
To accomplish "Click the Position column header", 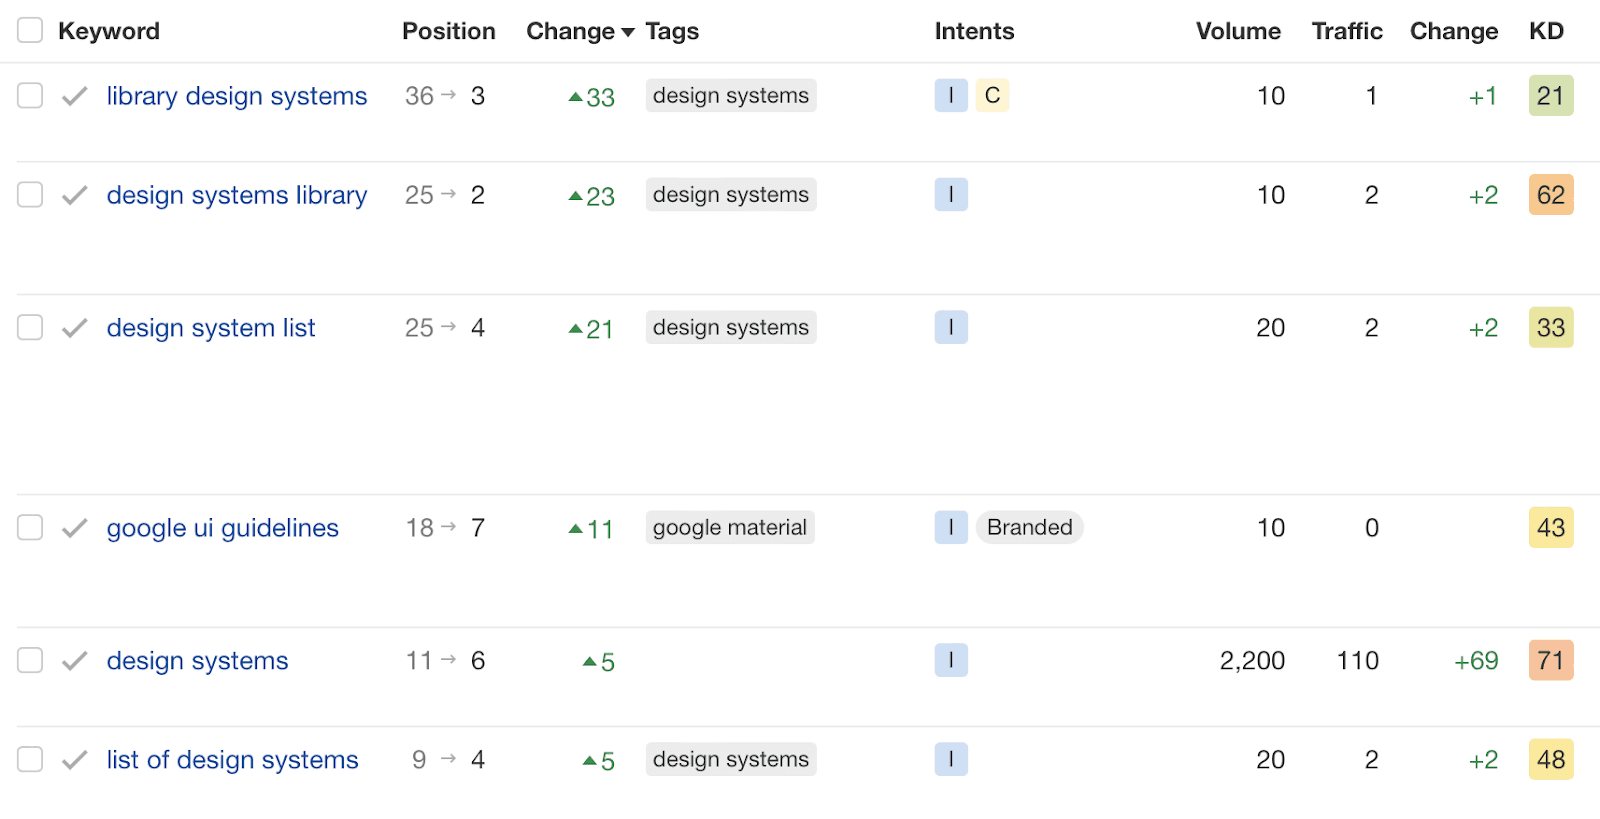I will coord(449,31).
